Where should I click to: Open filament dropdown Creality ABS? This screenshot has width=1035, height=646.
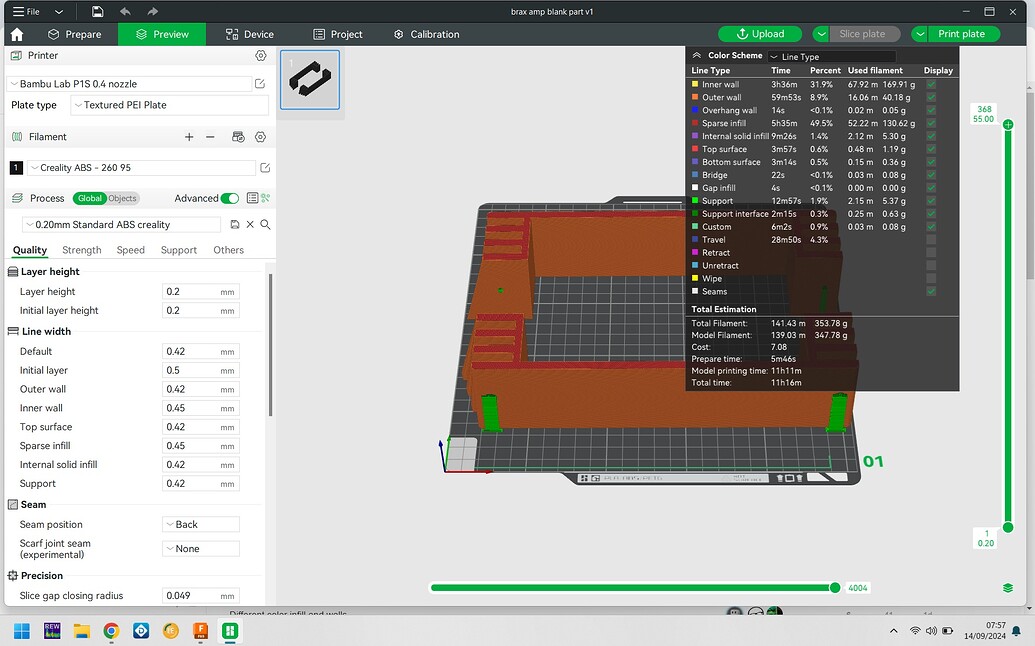[x=141, y=168]
